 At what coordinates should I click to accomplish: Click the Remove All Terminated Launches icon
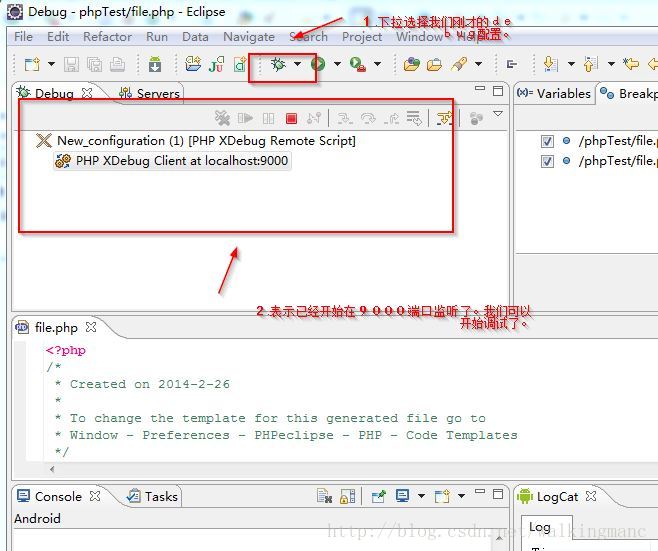[222, 118]
